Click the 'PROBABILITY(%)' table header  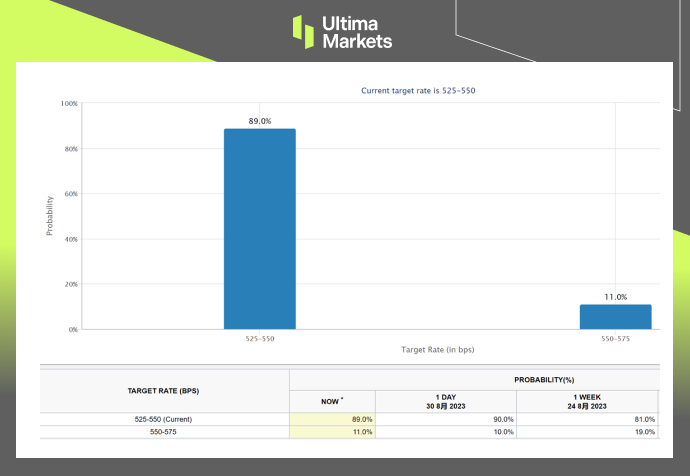pos(544,380)
